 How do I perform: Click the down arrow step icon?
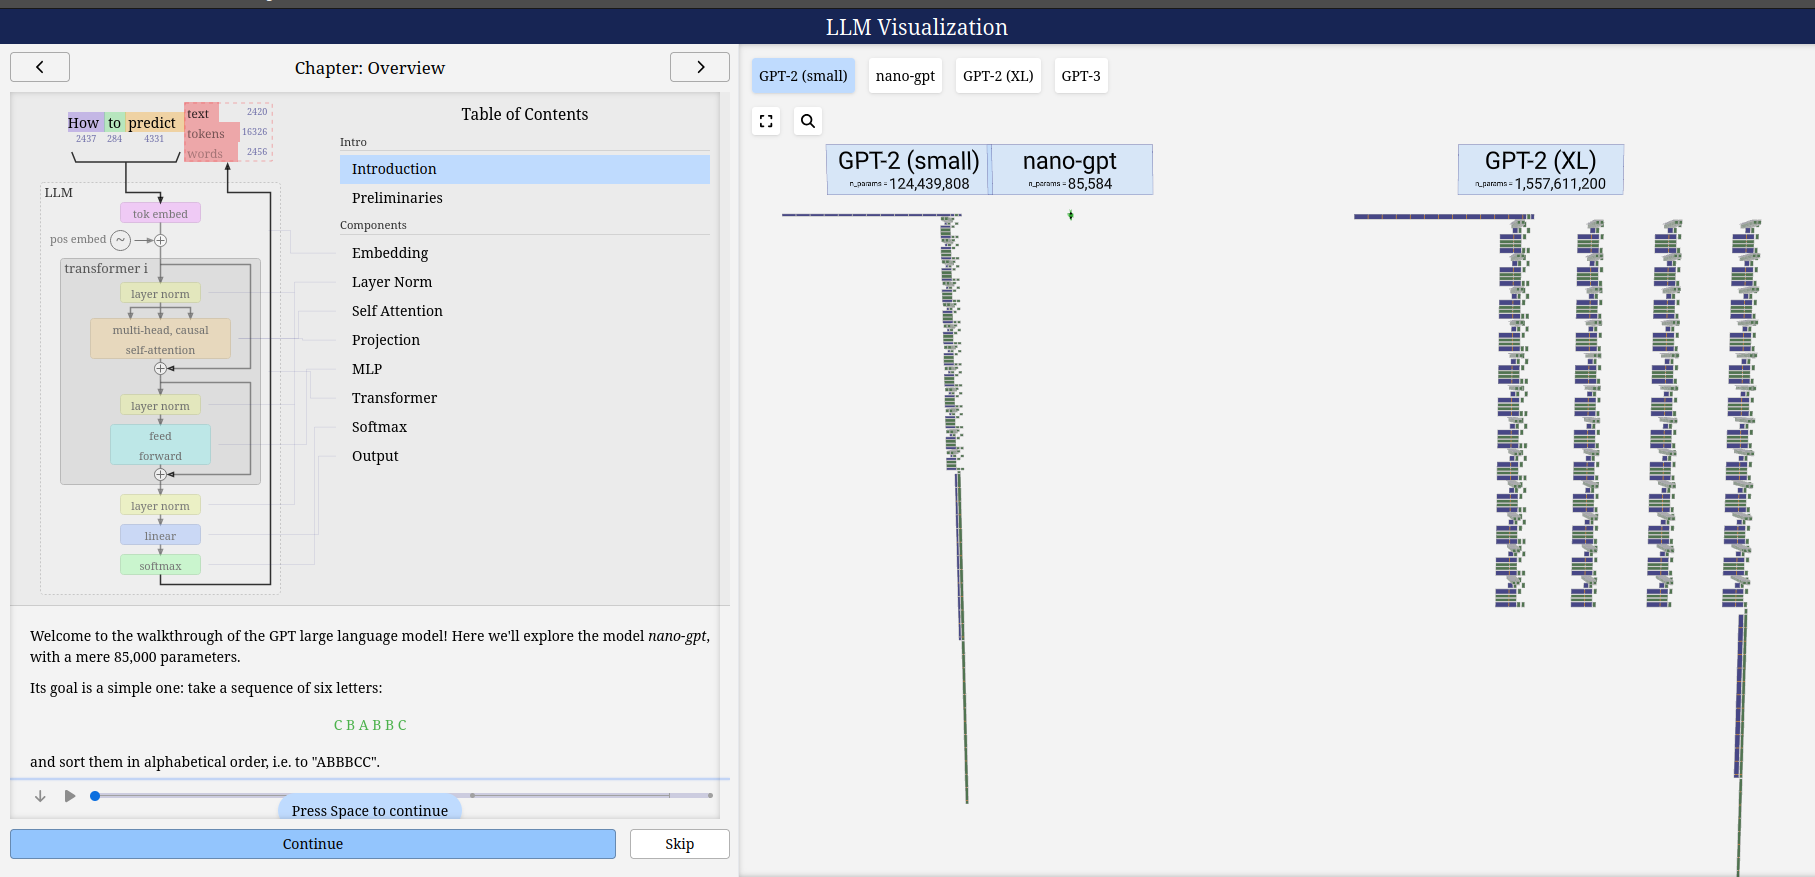pyautogui.click(x=40, y=796)
